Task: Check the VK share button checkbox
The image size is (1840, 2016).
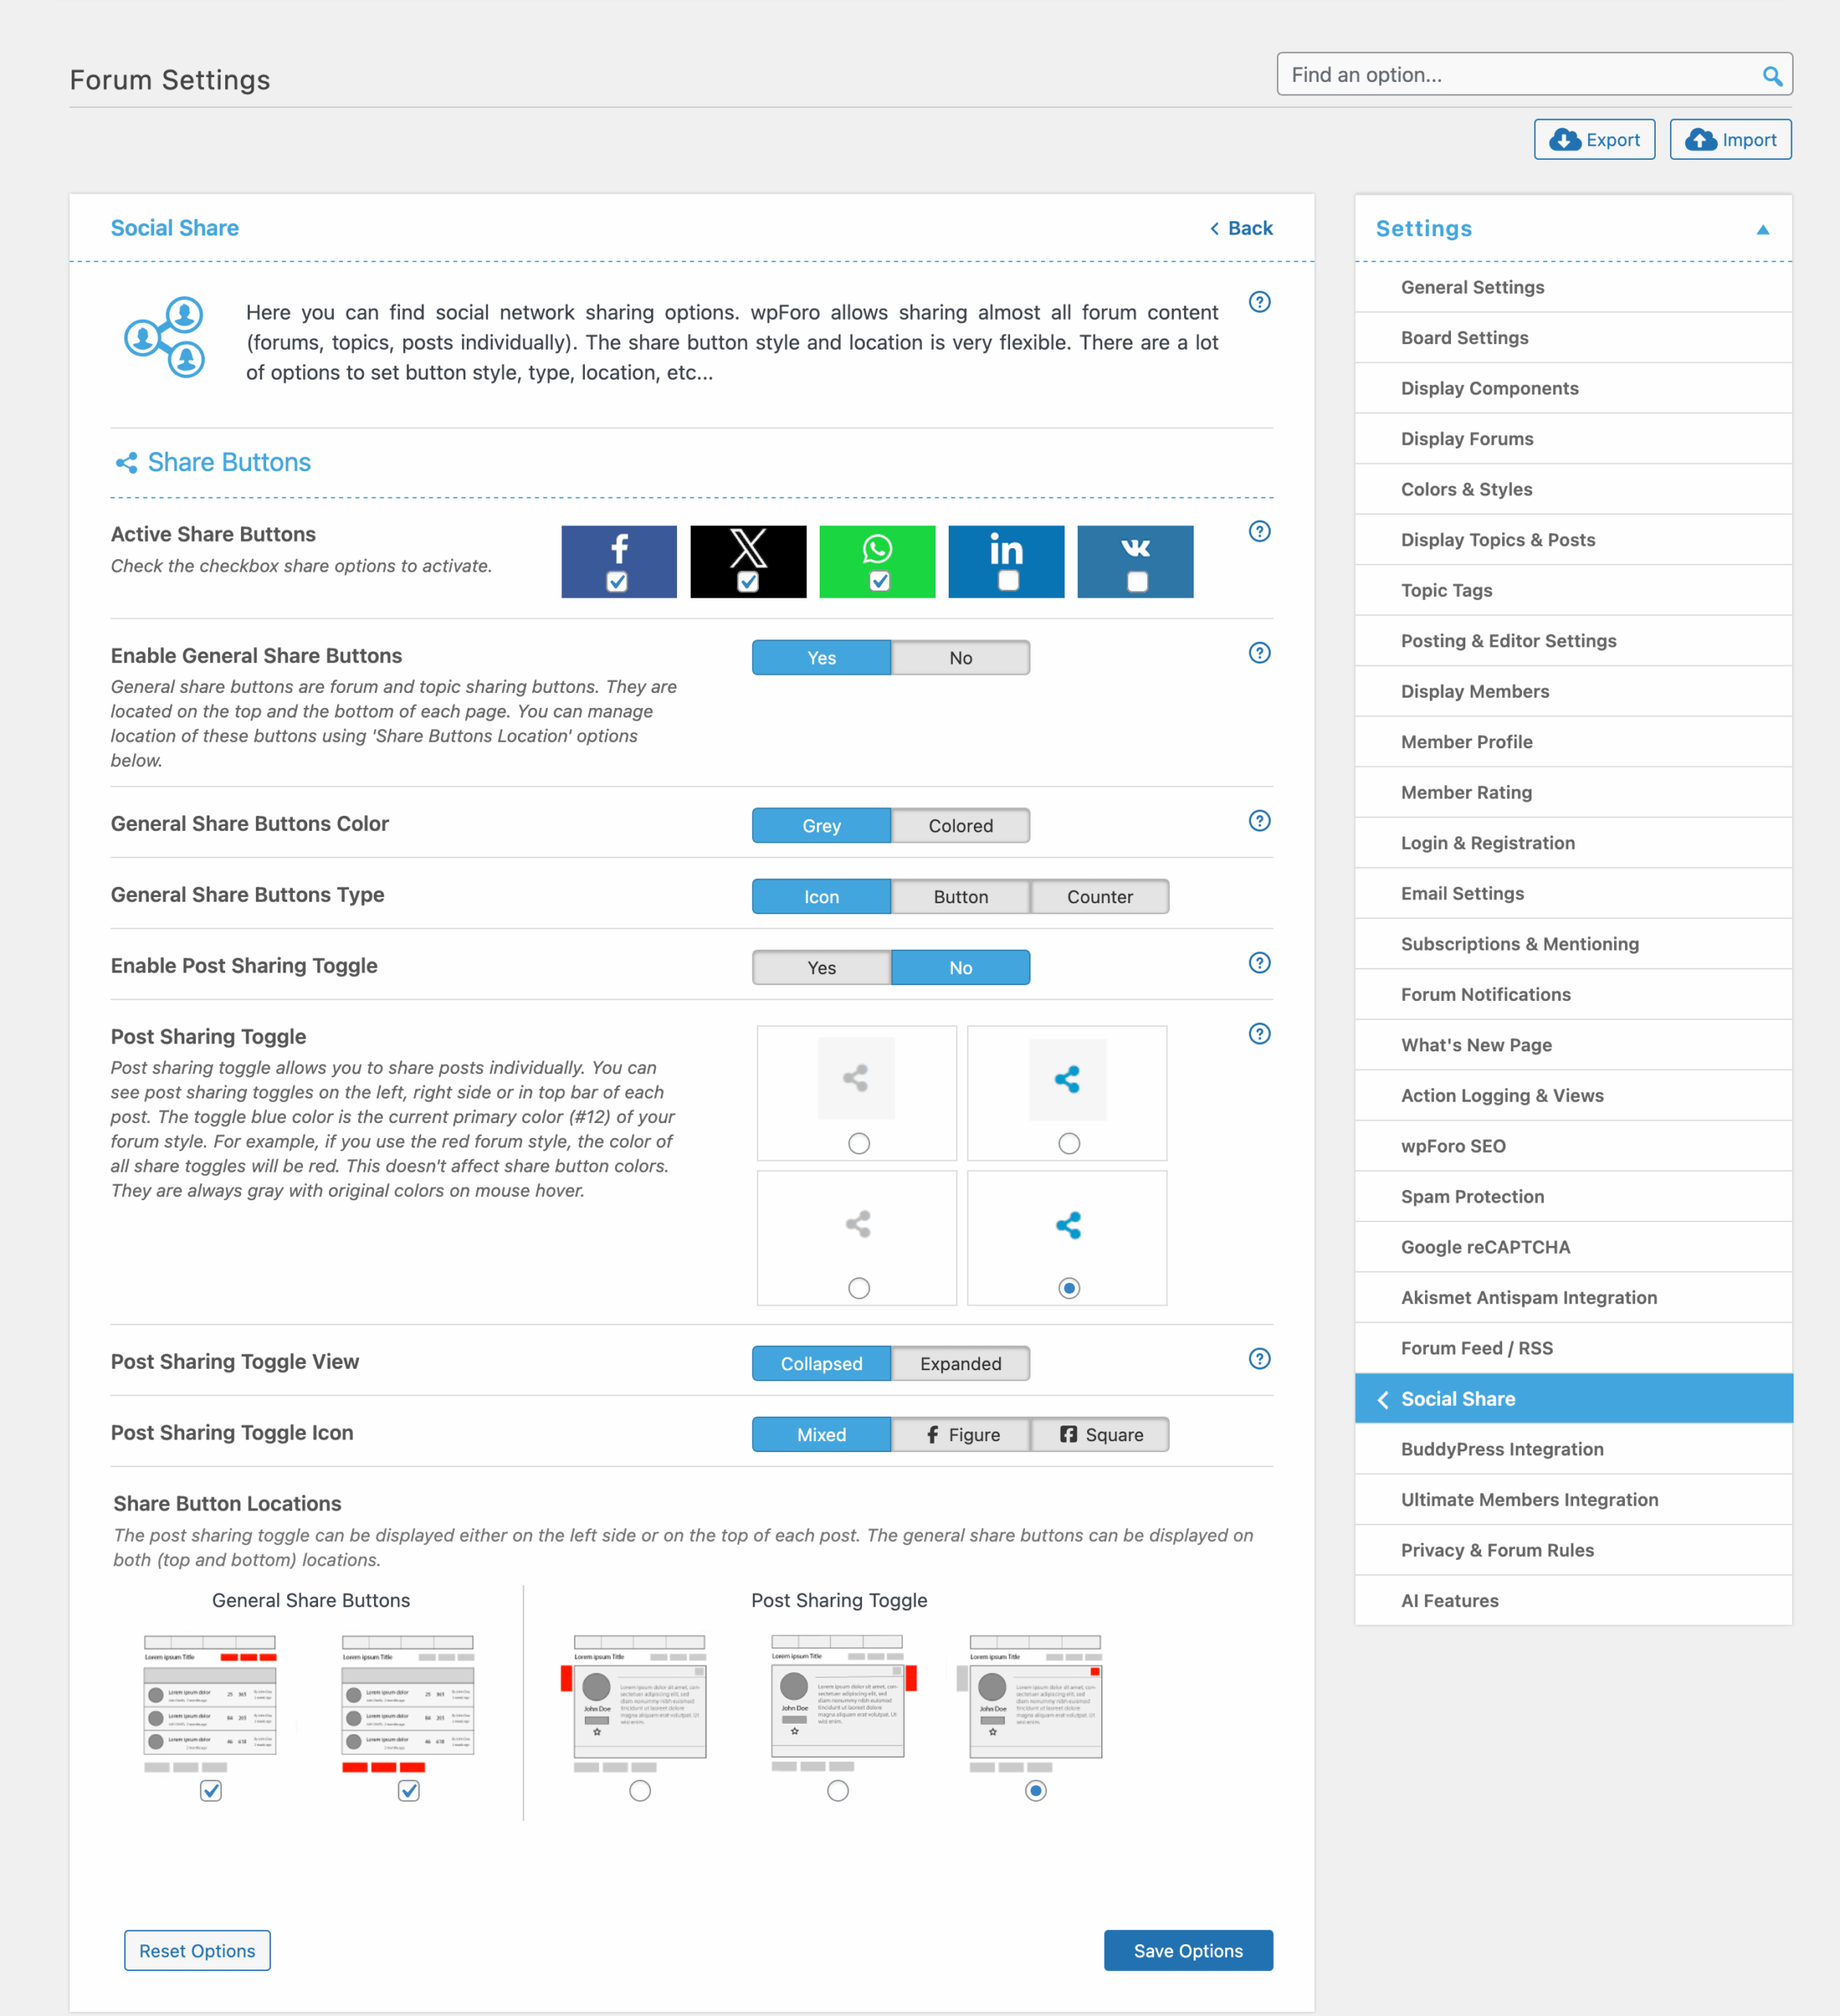Action: coord(1137,581)
